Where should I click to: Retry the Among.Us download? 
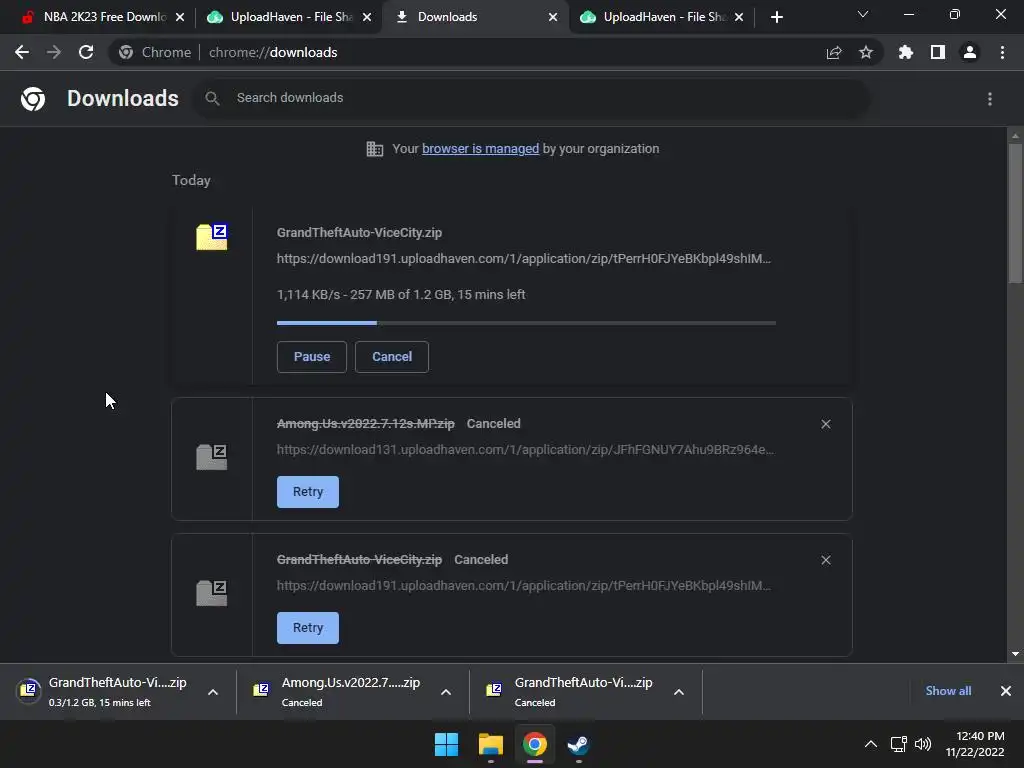point(308,492)
